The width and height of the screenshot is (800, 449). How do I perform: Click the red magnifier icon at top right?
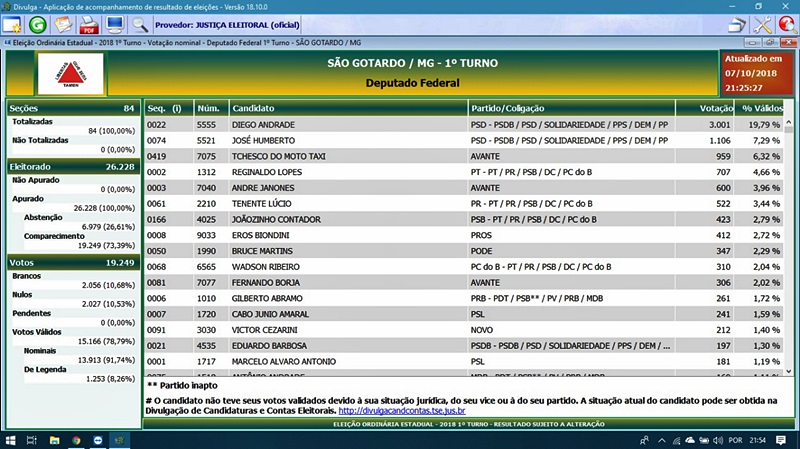point(787,24)
